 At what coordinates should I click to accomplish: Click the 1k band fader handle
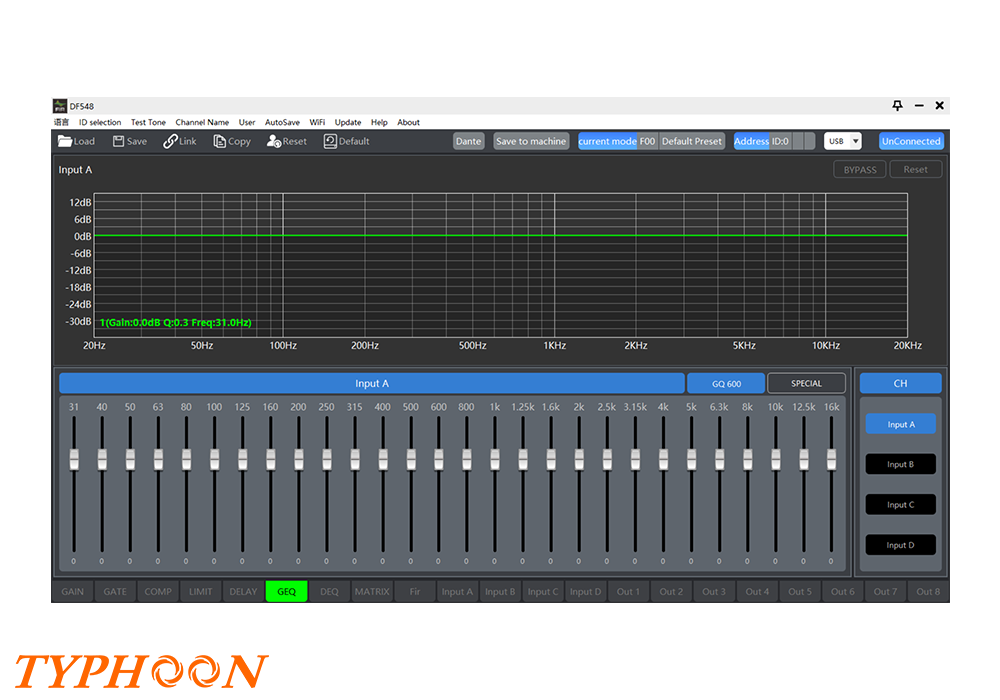(x=494, y=459)
